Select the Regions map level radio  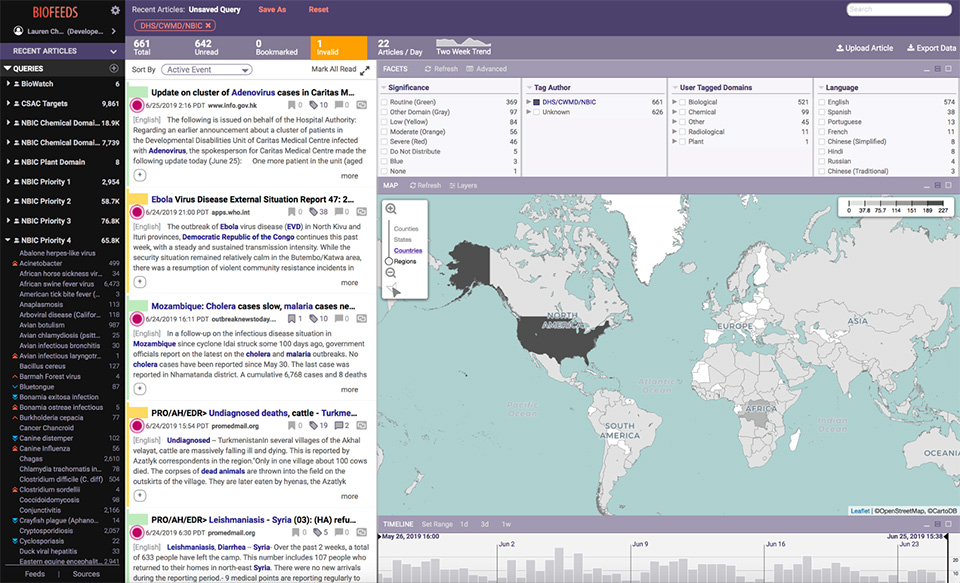[389, 261]
